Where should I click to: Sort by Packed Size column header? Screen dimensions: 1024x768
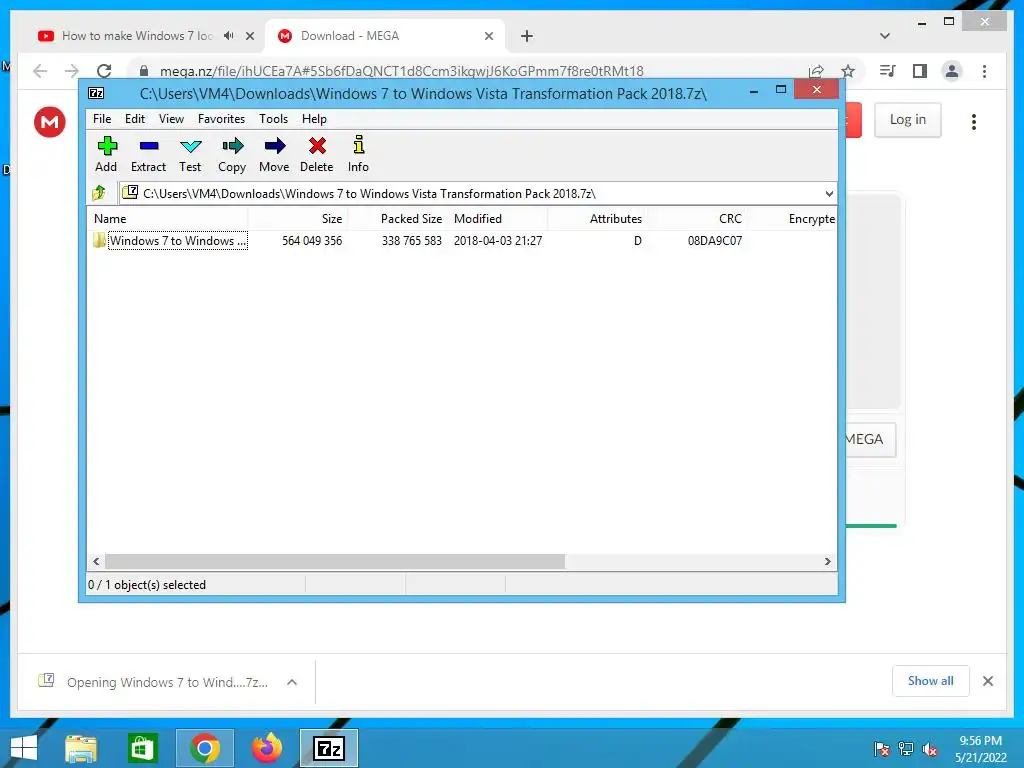point(397,219)
